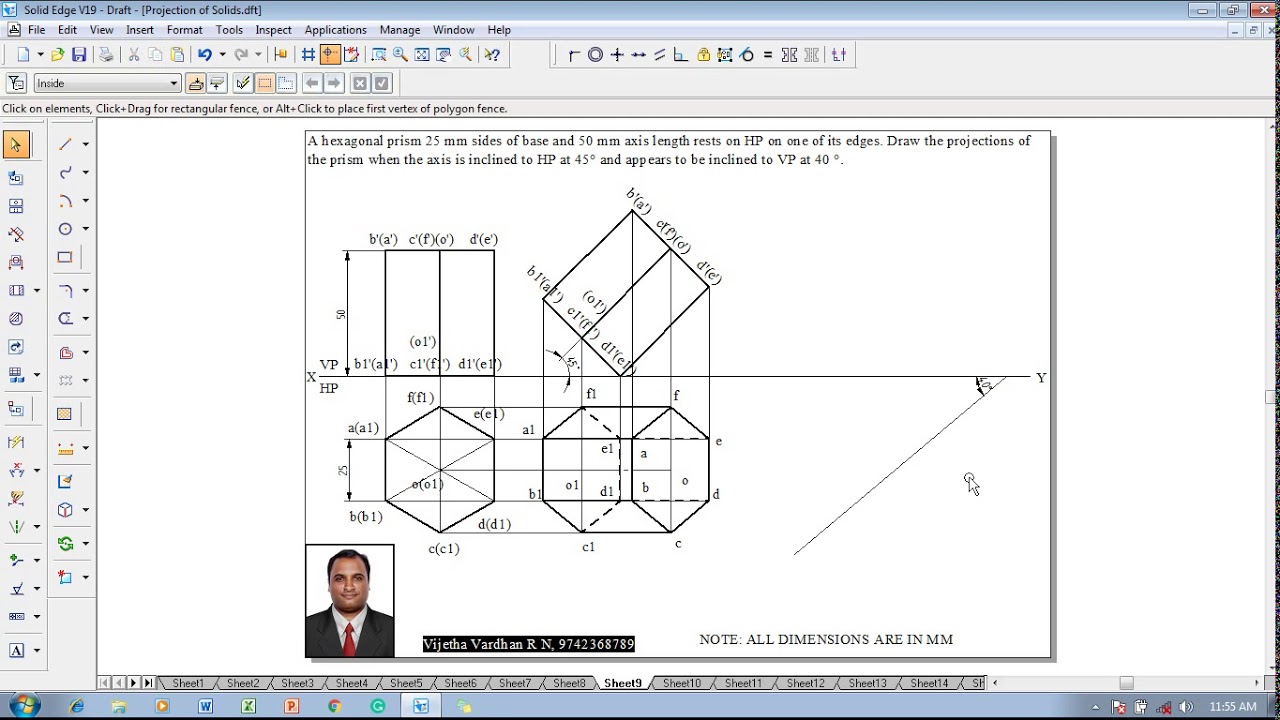Click the Help pointer question icon
Viewport: 1280px width, 720px height.
point(492,55)
